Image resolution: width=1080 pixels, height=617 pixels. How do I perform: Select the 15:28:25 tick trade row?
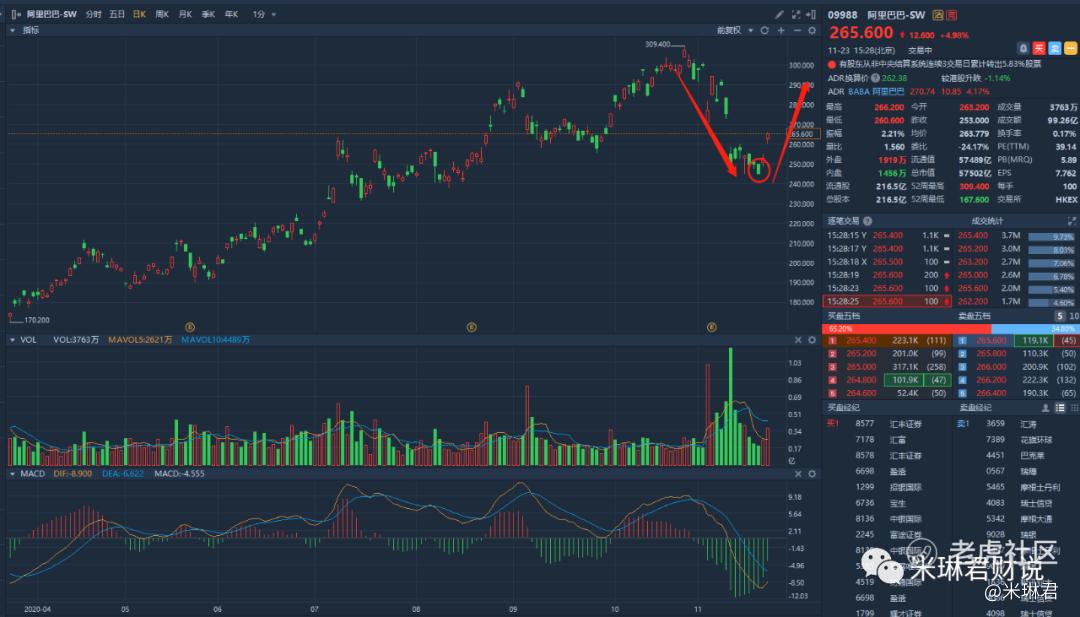[x=887, y=302]
